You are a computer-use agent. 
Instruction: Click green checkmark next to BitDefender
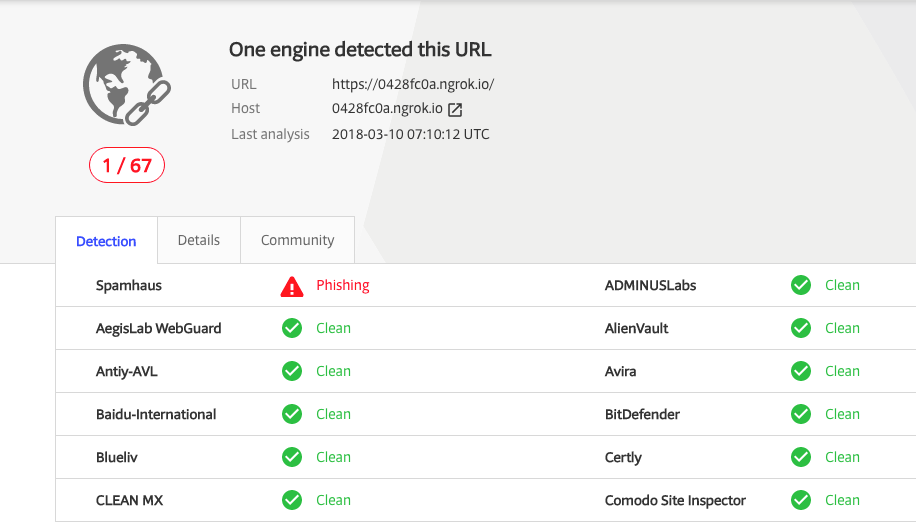(x=801, y=414)
